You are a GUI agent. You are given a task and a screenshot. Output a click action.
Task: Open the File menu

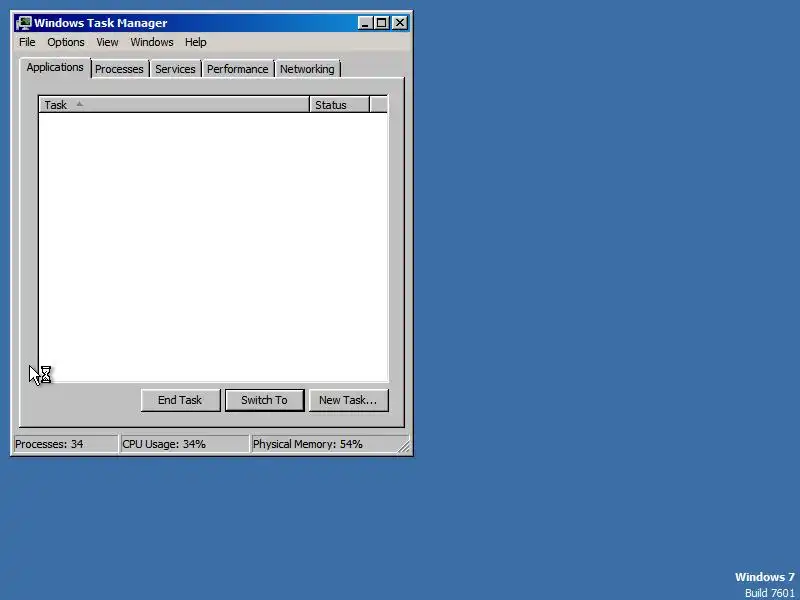[x=27, y=42]
